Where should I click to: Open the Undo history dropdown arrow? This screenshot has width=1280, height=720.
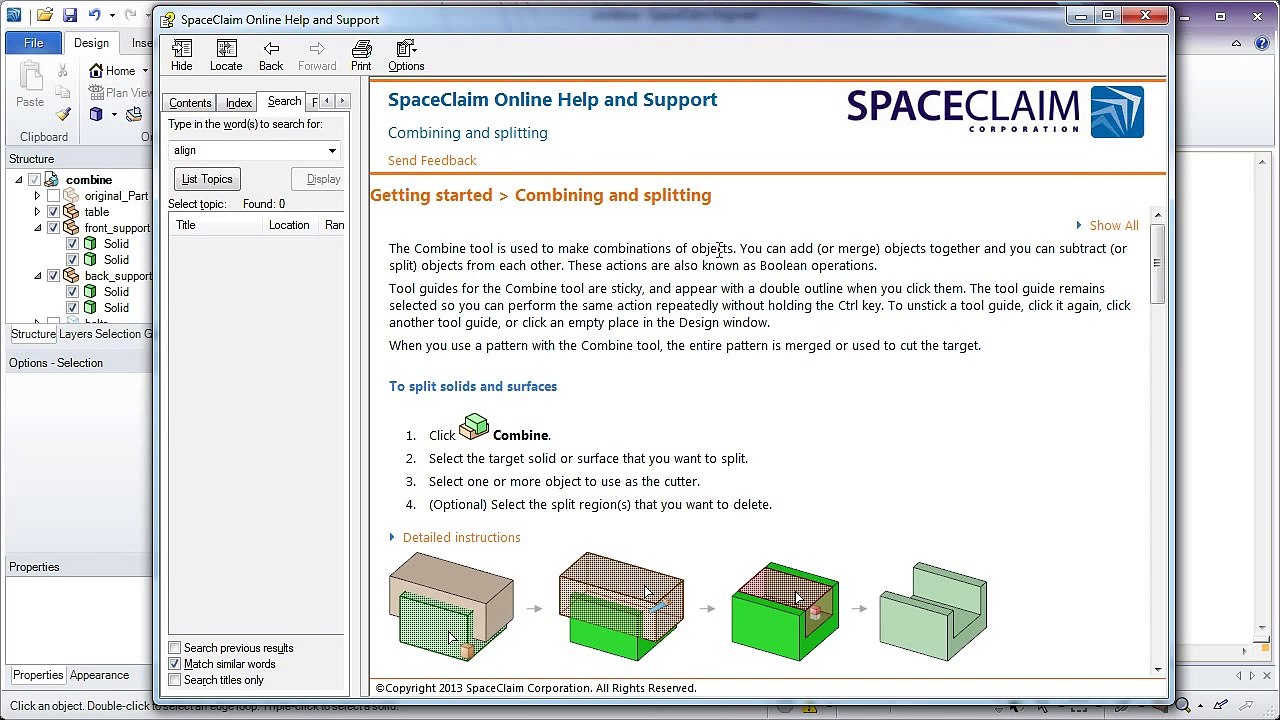click(110, 15)
